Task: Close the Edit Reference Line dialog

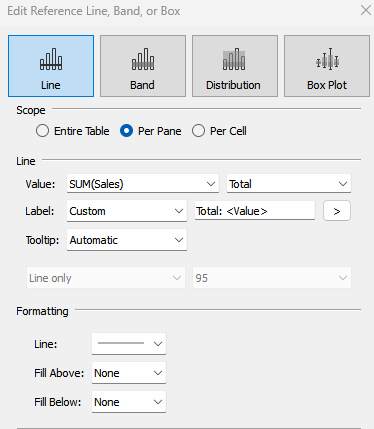Action: click(x=366, y=10)
